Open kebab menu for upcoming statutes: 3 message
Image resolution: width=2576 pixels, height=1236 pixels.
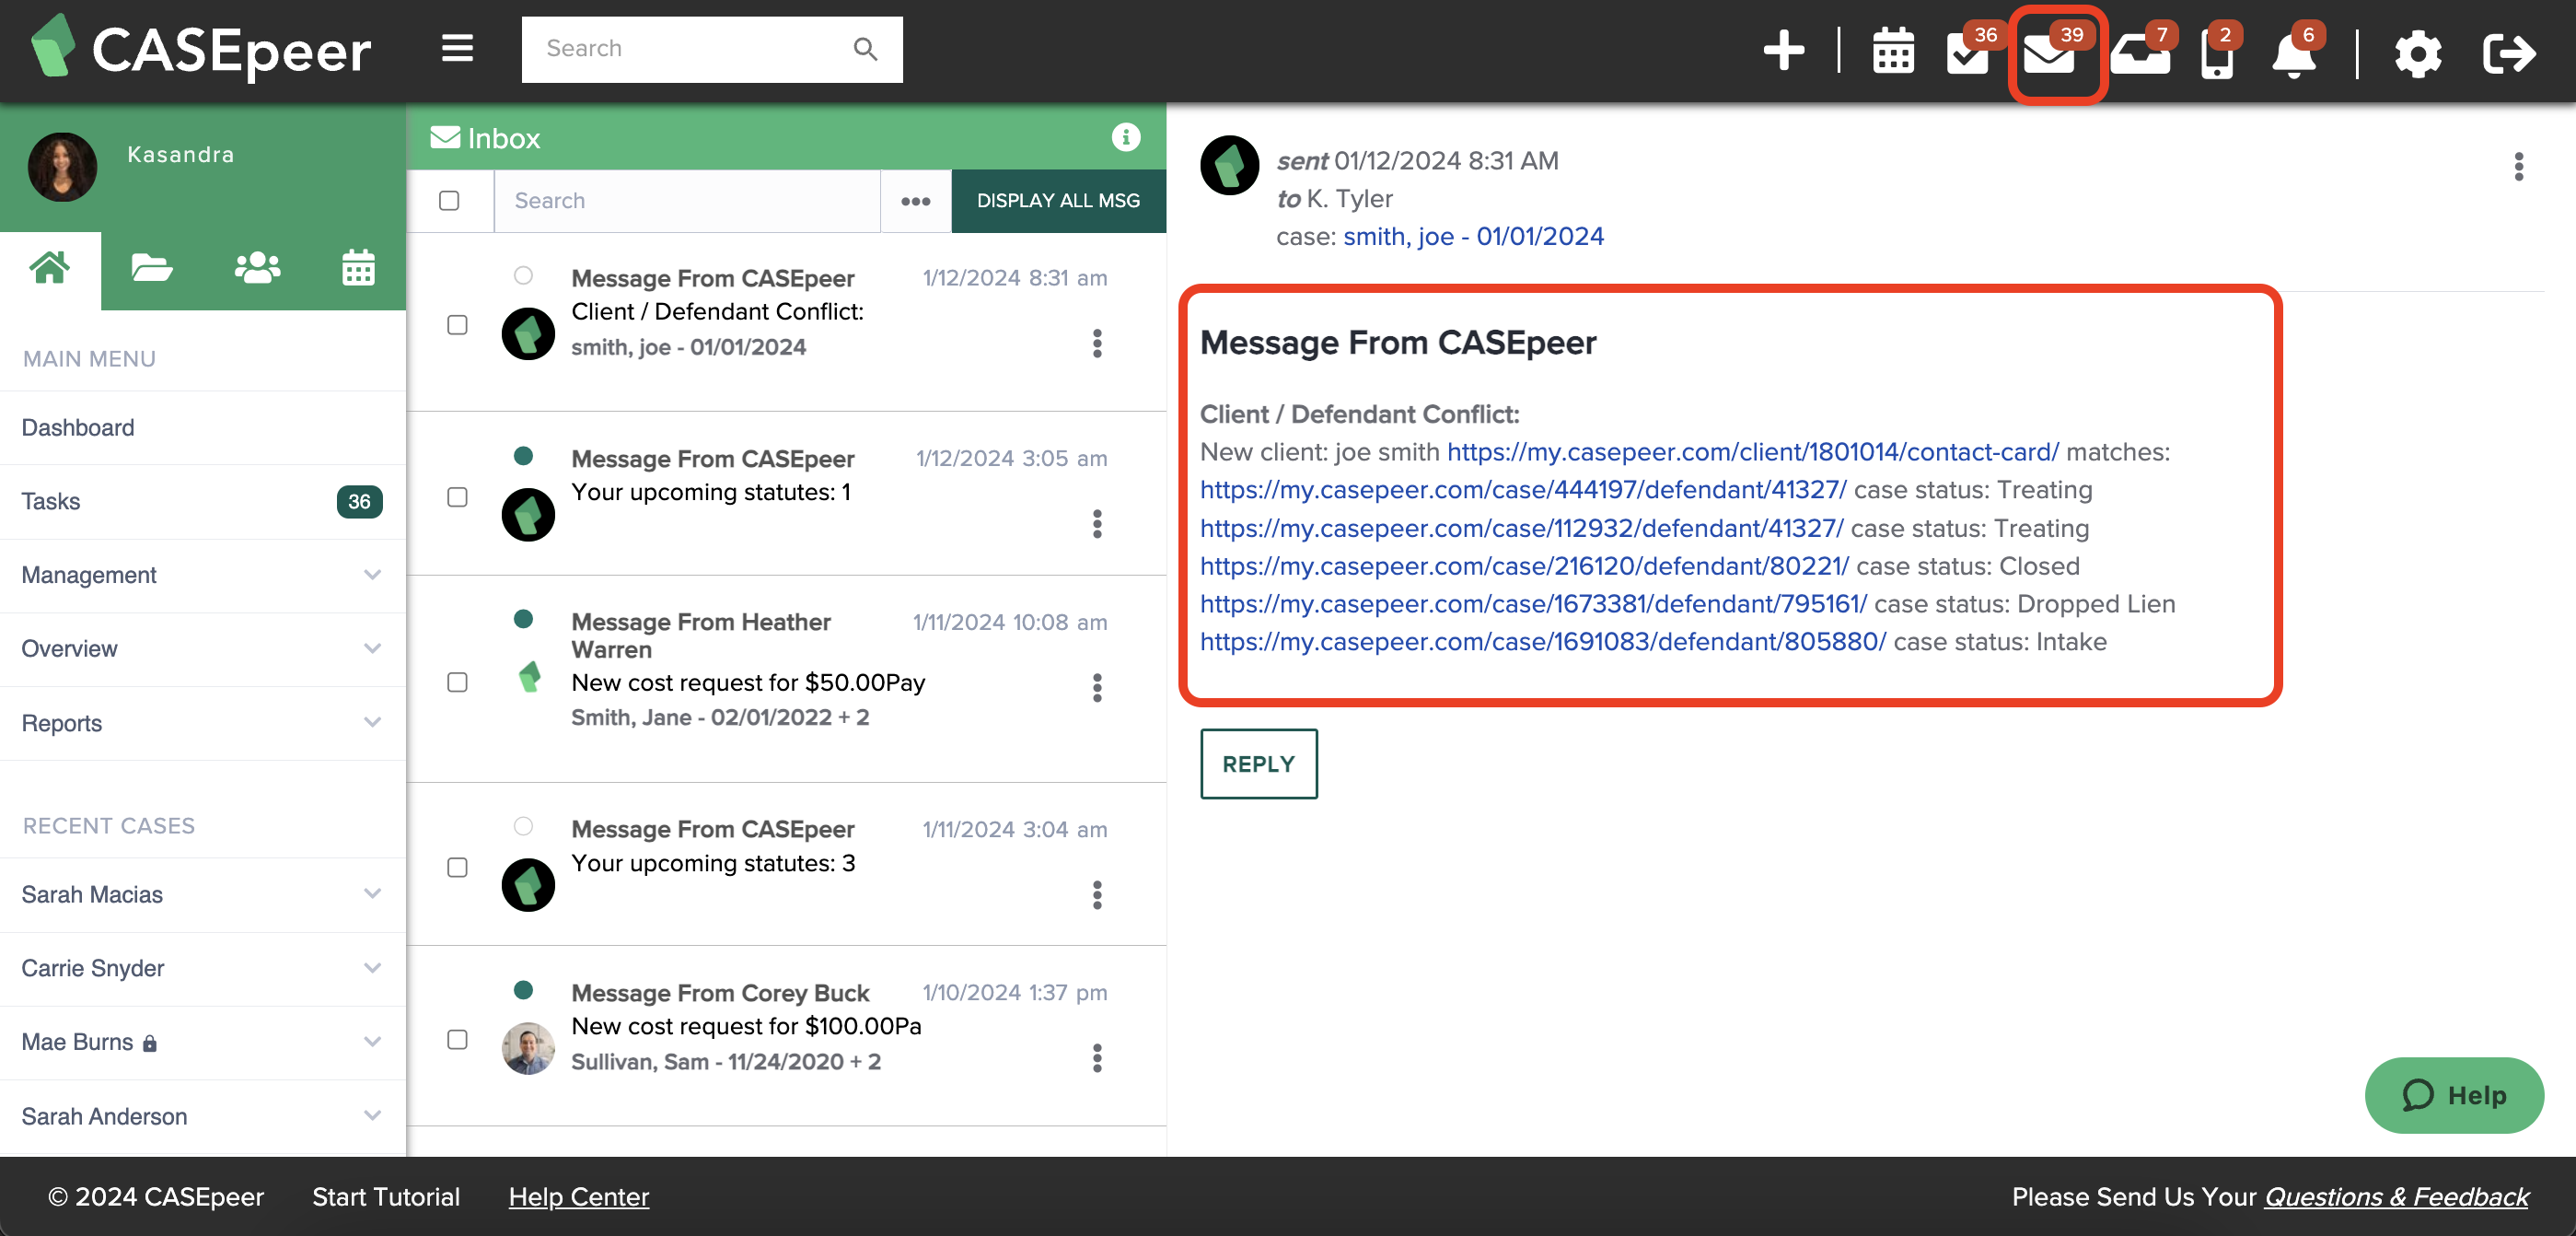pyautogui.click(x=1097, y=894)
